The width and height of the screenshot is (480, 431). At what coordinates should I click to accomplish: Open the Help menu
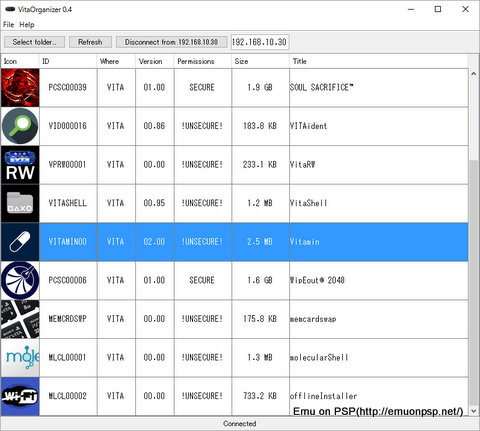coord(27,25)
